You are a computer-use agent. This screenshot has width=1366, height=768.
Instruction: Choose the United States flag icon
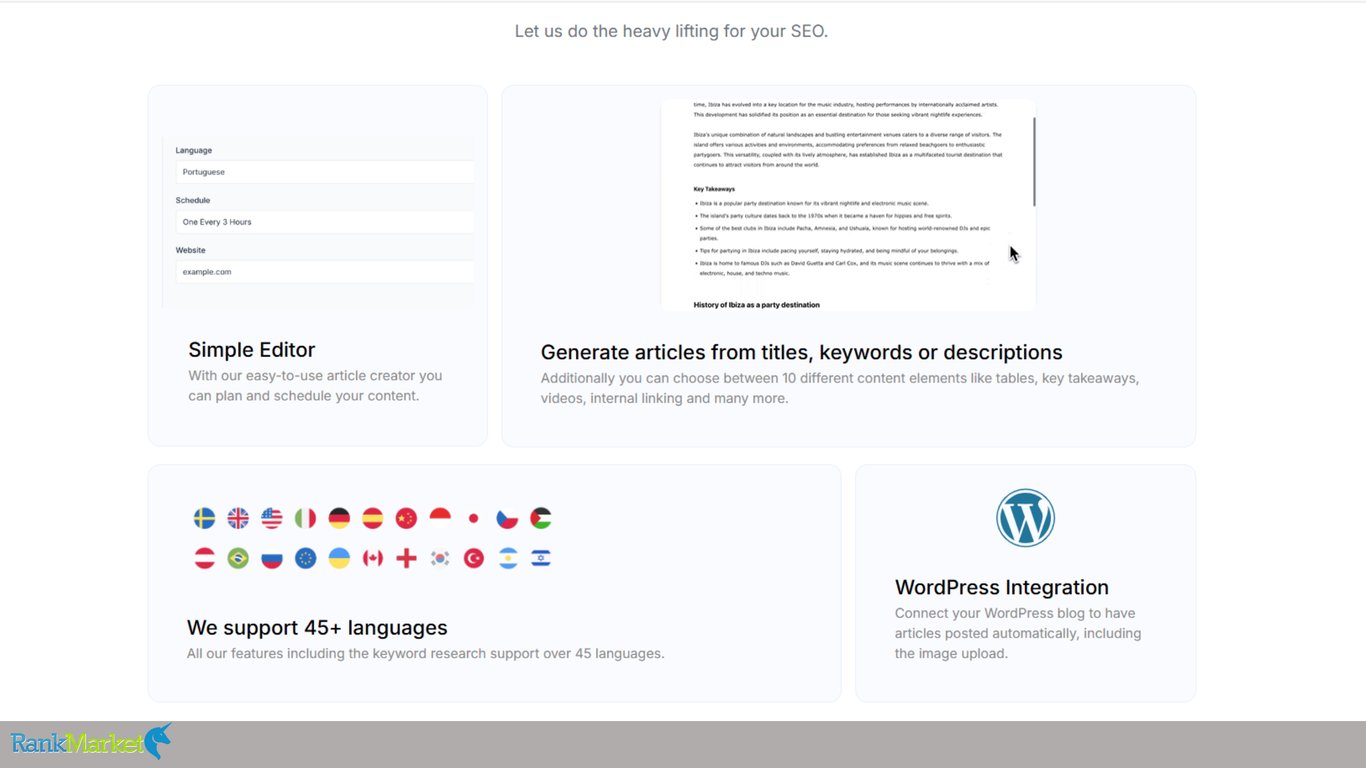272,518
